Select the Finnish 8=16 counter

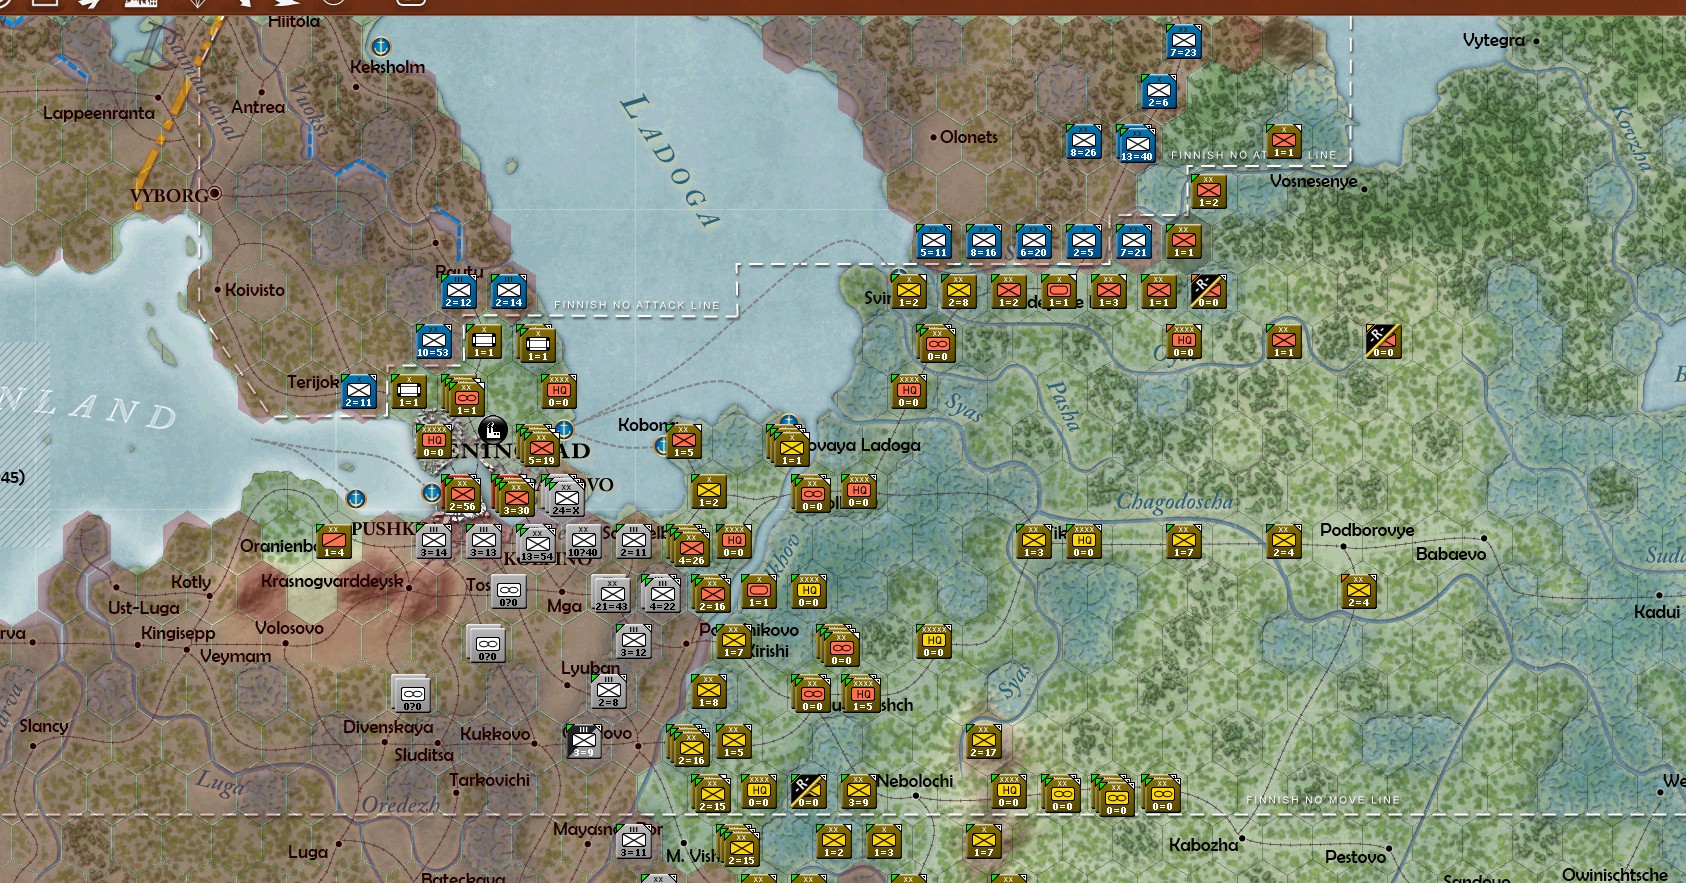point(984,242)
